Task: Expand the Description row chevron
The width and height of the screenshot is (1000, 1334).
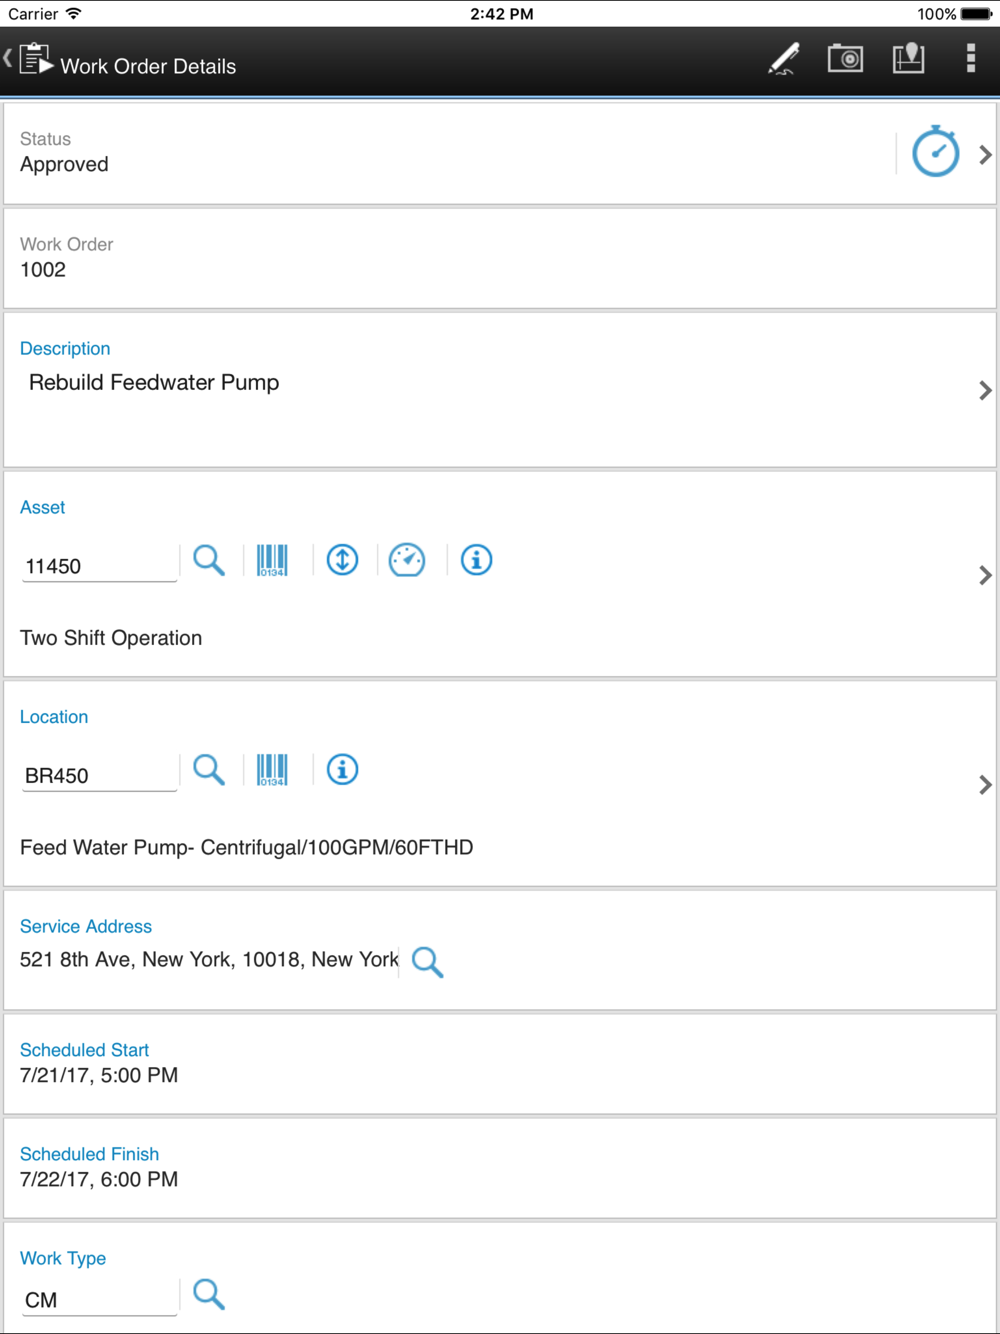Action: (x=985, y=390)
